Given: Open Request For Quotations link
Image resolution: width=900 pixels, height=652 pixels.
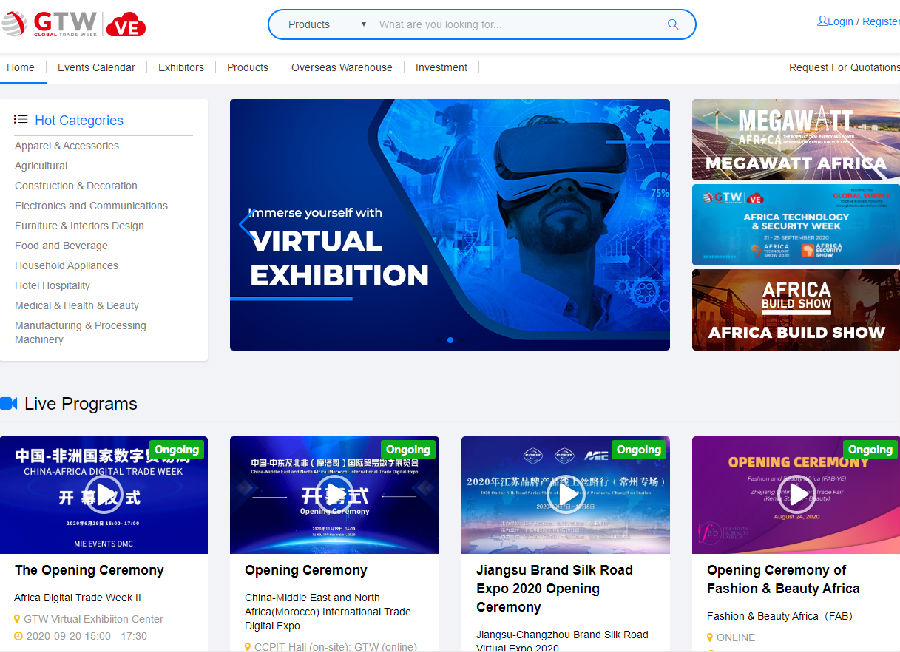Looking at the screenshot, I should click(x=844, y=67).
